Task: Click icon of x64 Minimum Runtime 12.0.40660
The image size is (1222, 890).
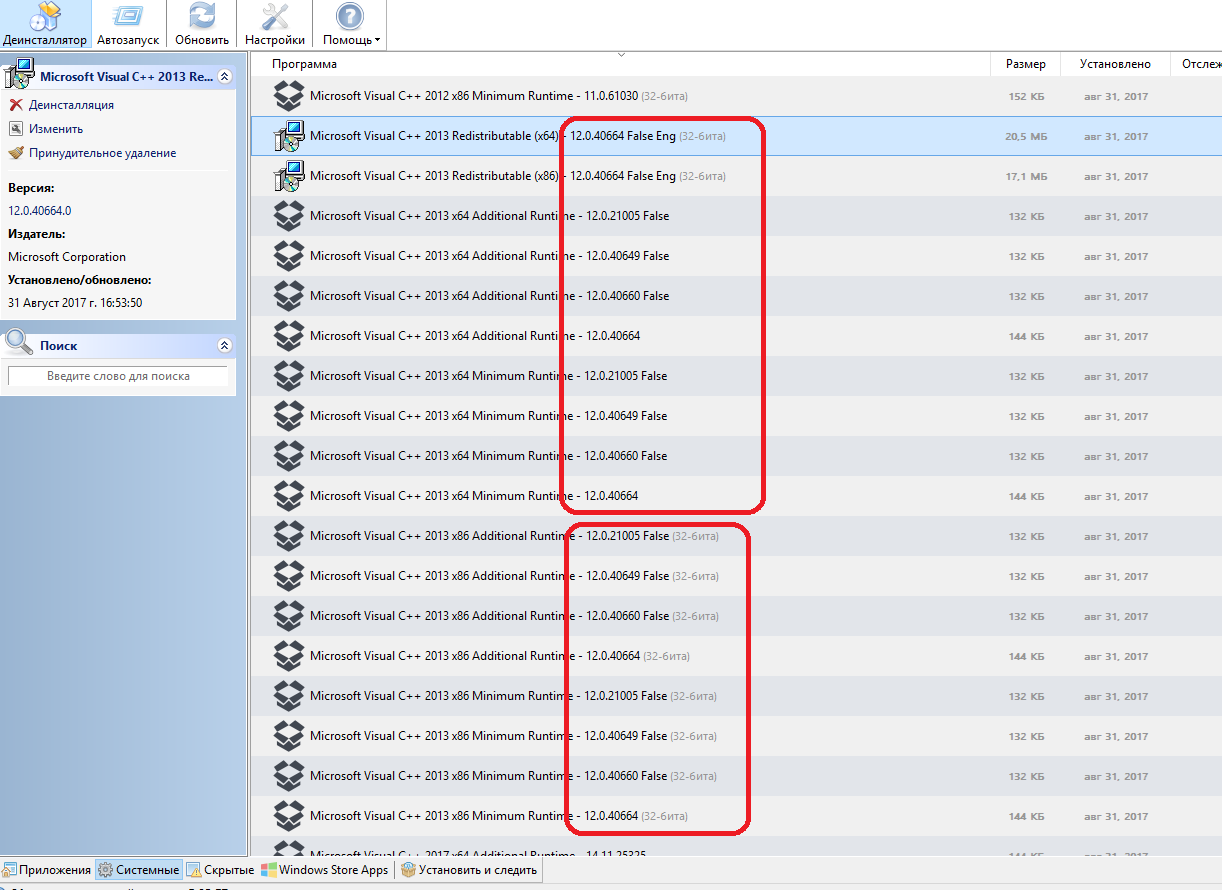Action: click(289, 456)
